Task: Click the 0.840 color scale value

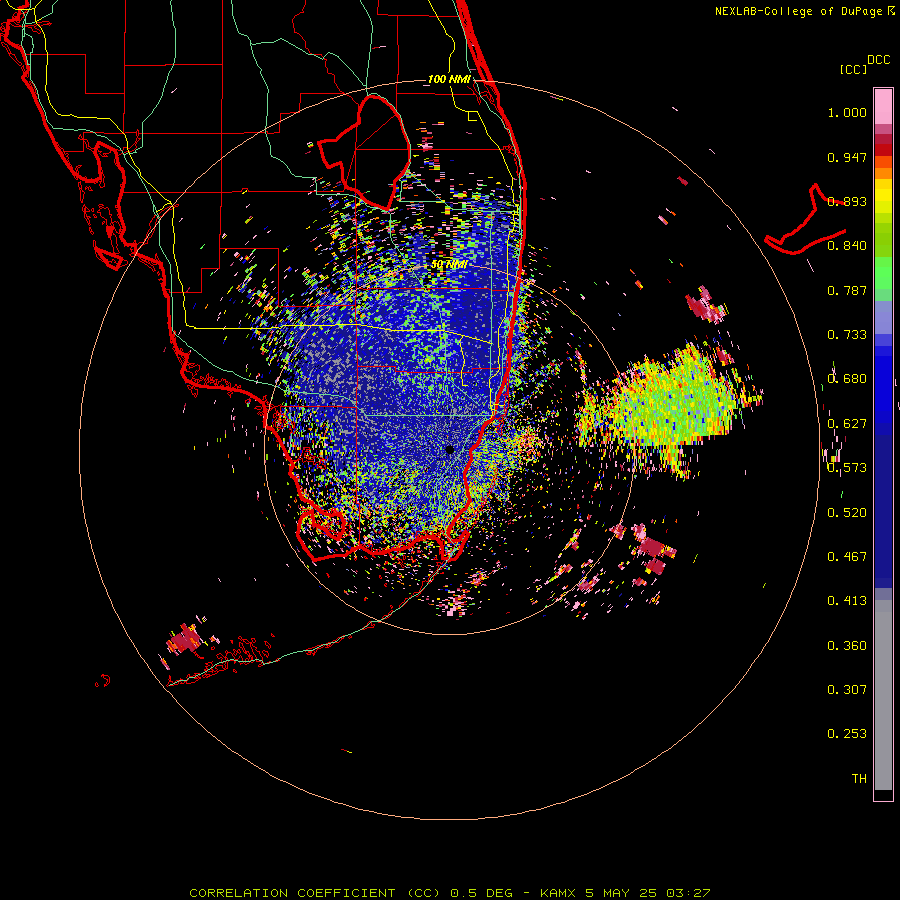Action: [847, 246]
